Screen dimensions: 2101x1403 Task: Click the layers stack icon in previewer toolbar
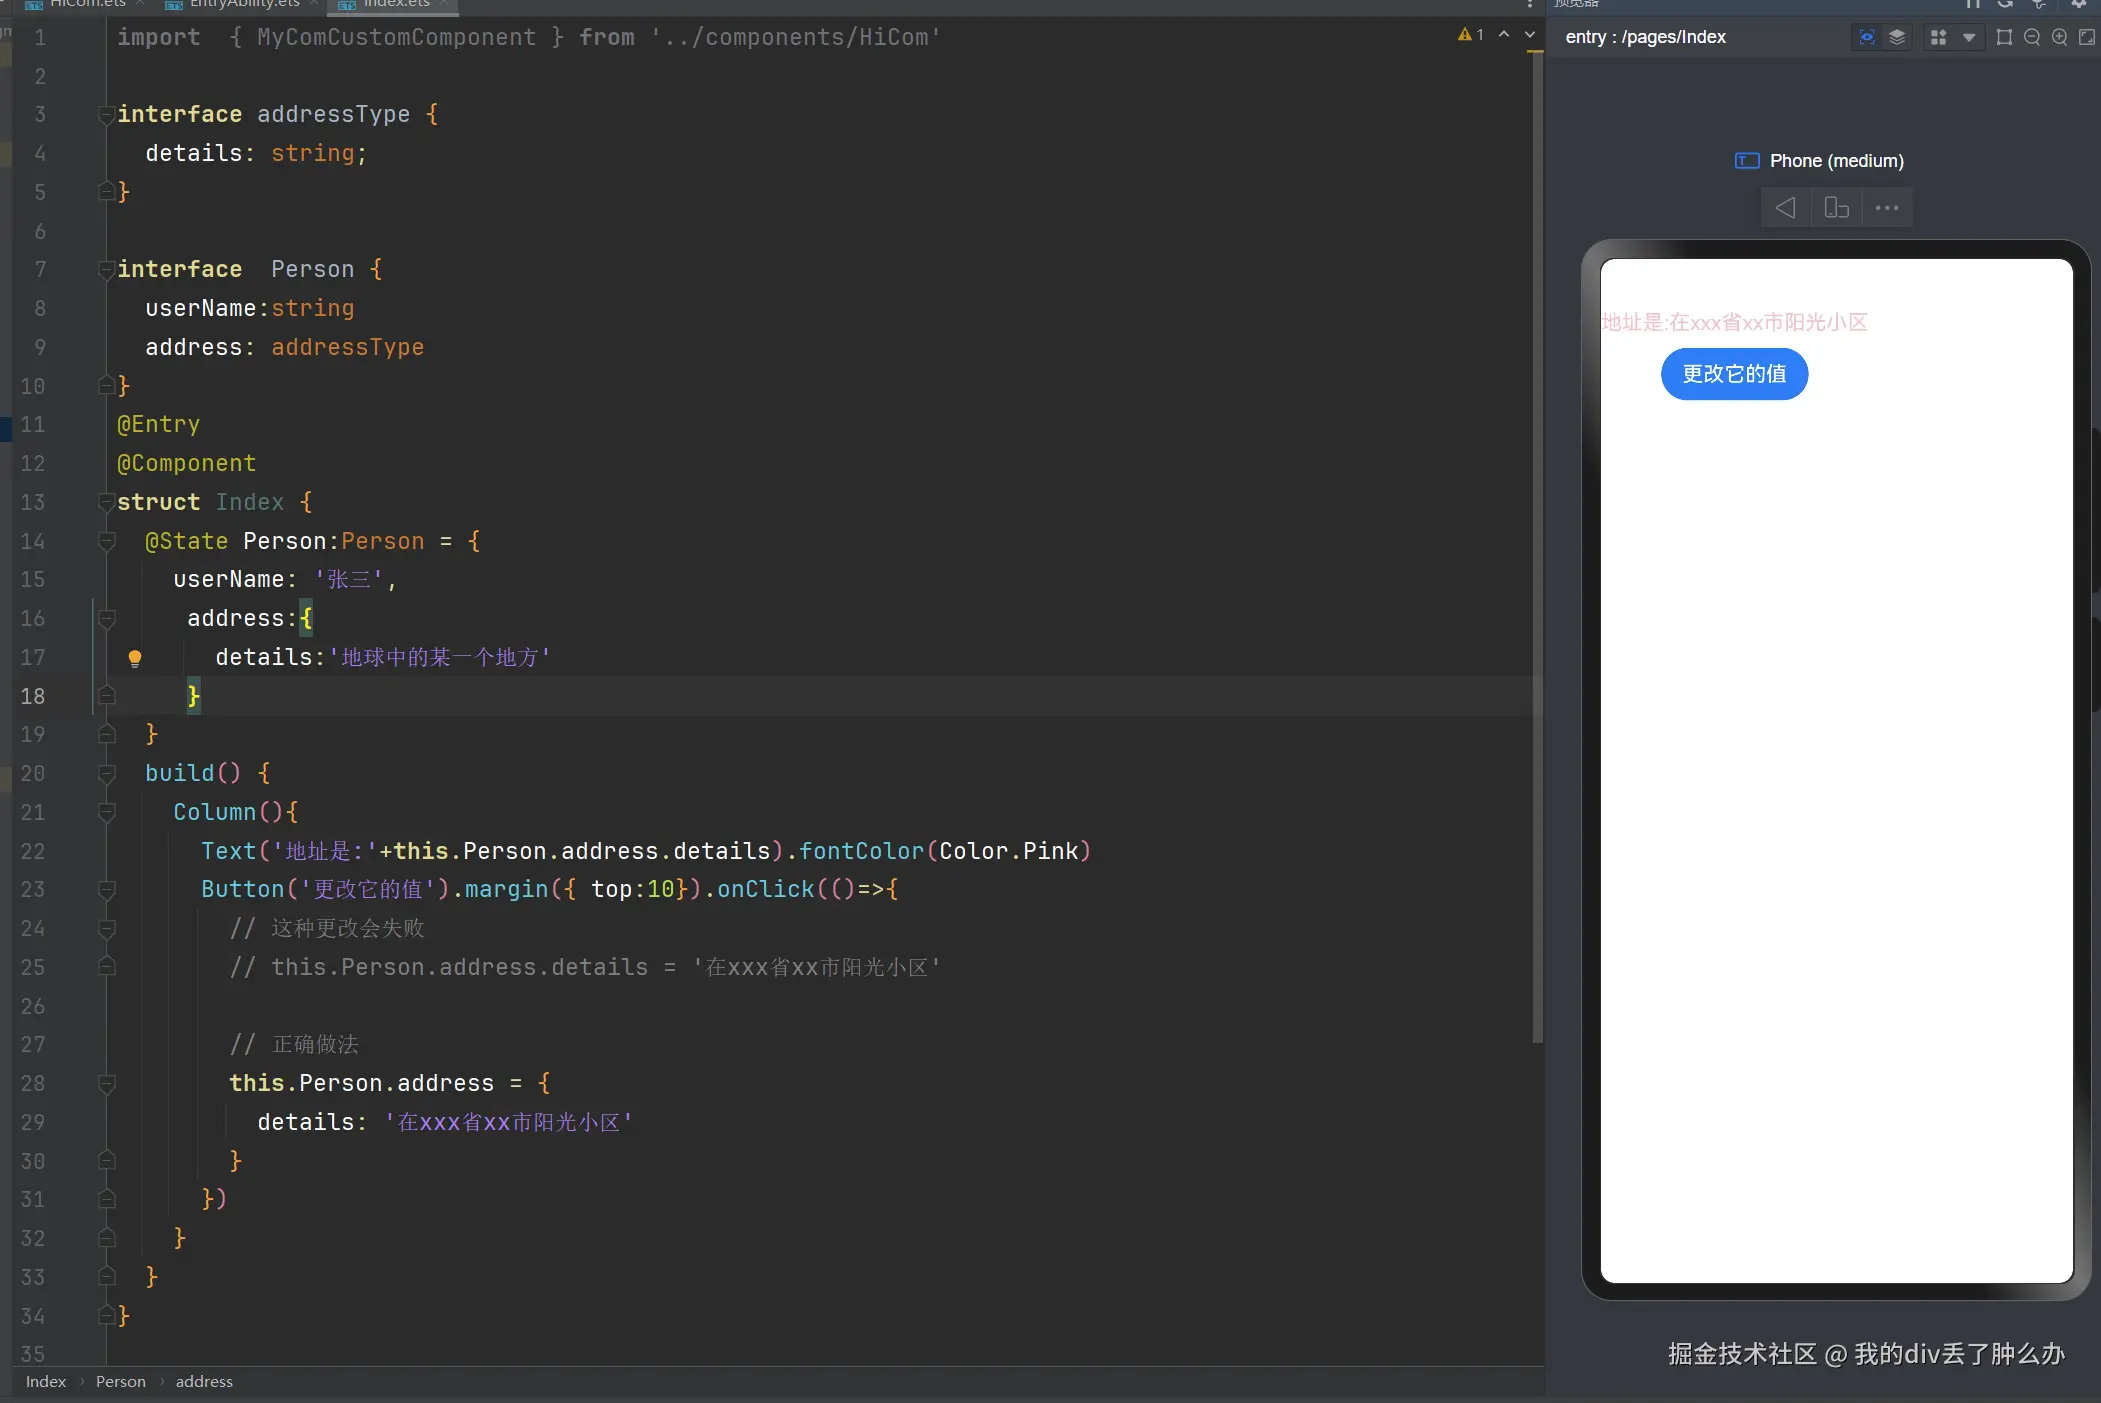1897,37
